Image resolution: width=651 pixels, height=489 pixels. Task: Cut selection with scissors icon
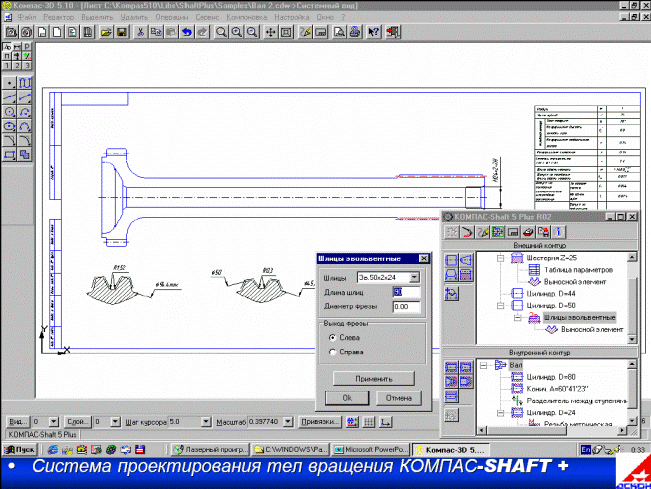click(141, 32)
